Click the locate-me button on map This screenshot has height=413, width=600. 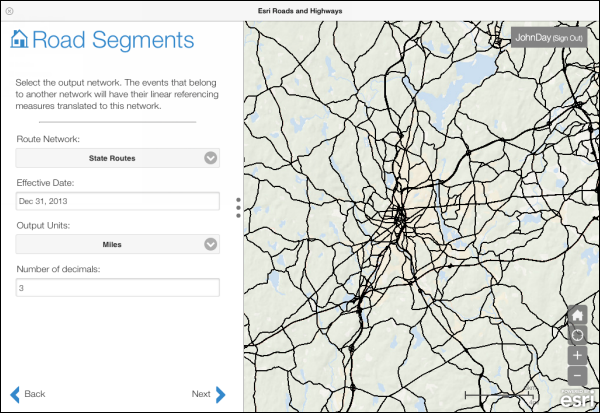(577, 335)
